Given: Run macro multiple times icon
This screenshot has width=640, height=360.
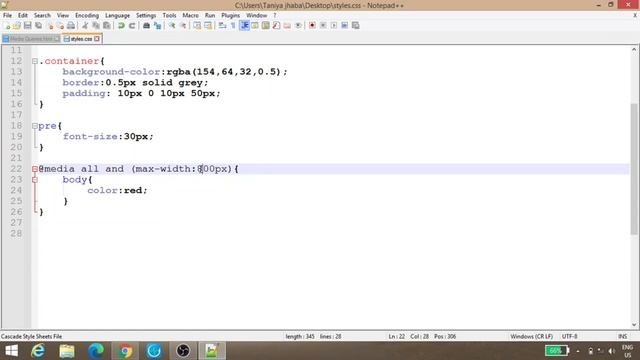Looking at the screenshot, I should (344, 26).
